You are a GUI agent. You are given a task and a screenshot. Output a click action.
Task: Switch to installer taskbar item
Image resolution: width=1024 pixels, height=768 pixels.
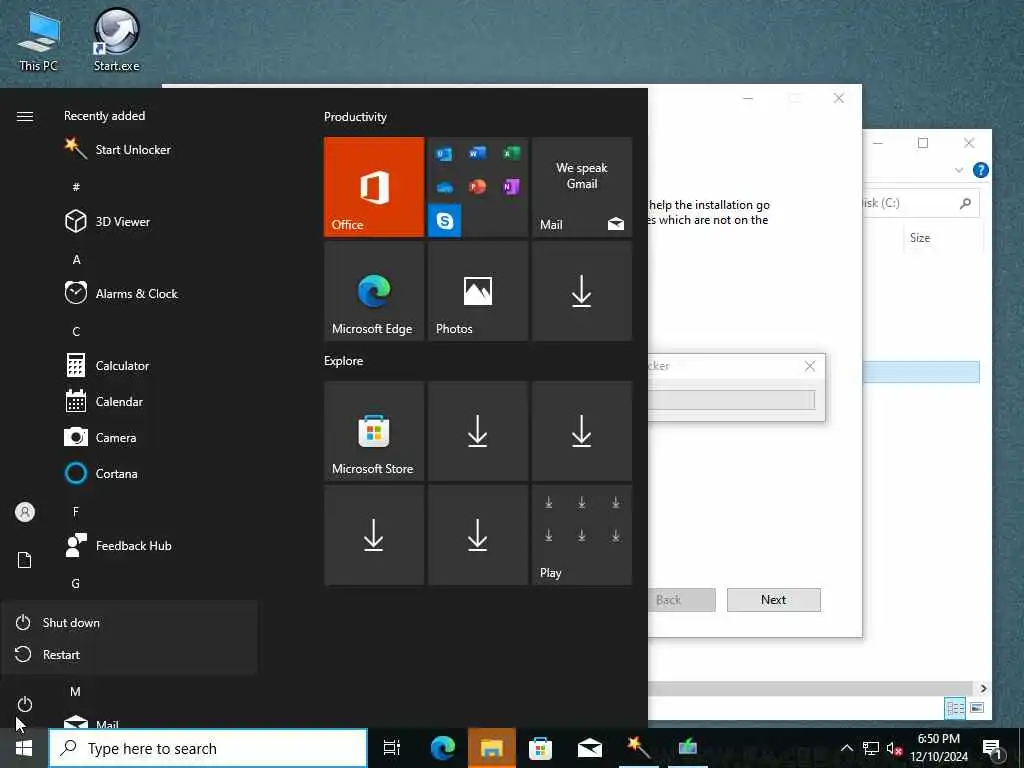(x=688, y=748)
